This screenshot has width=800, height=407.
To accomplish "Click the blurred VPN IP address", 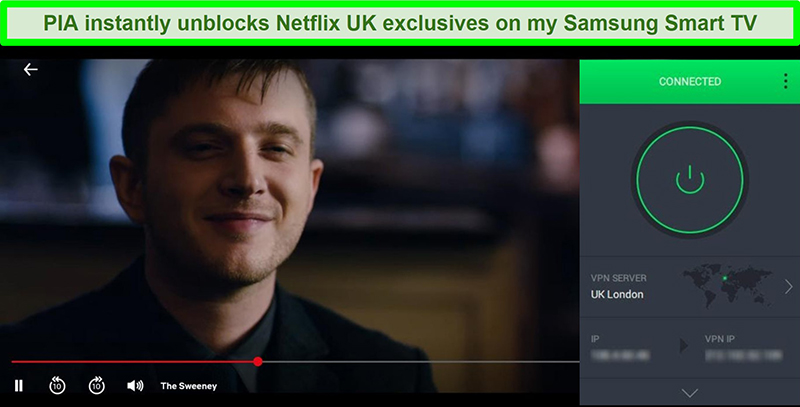I will point(743,355).
